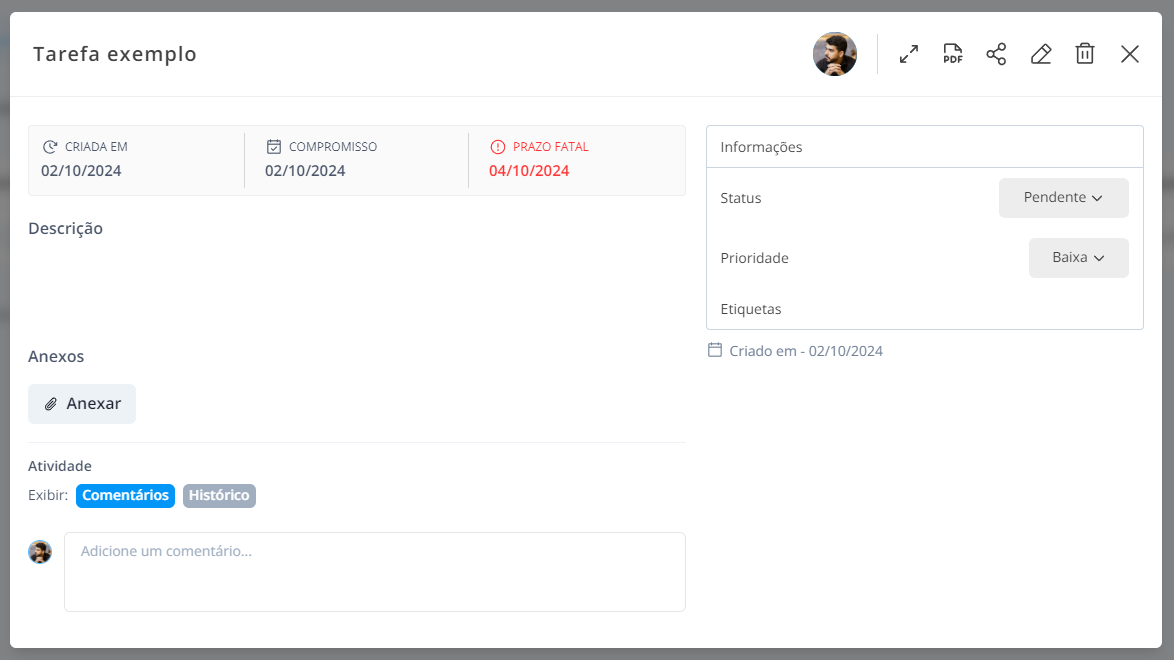Image resolution: width=1174 pixels, height=660 pixels.
Task: Show the Comentários activity tab
Action: tap(125, 495)
